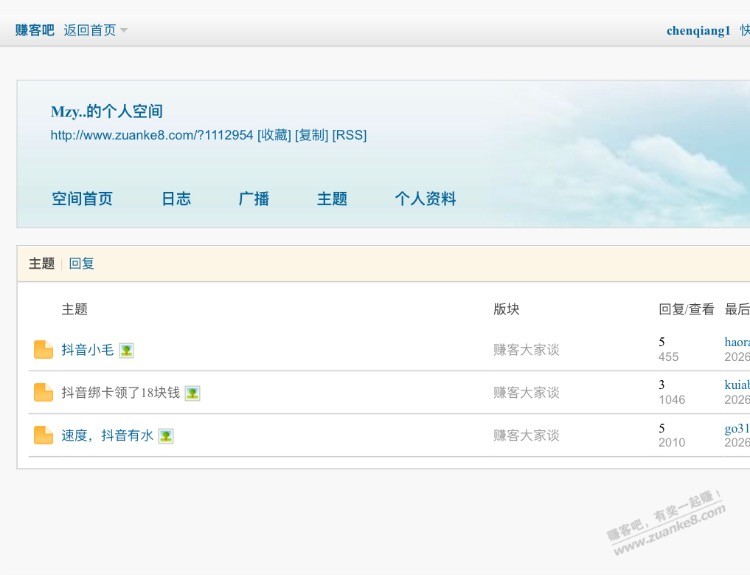
Task: Click folder icon beside 速度，抖音有水 thread
Action: [x=43, y=435]
